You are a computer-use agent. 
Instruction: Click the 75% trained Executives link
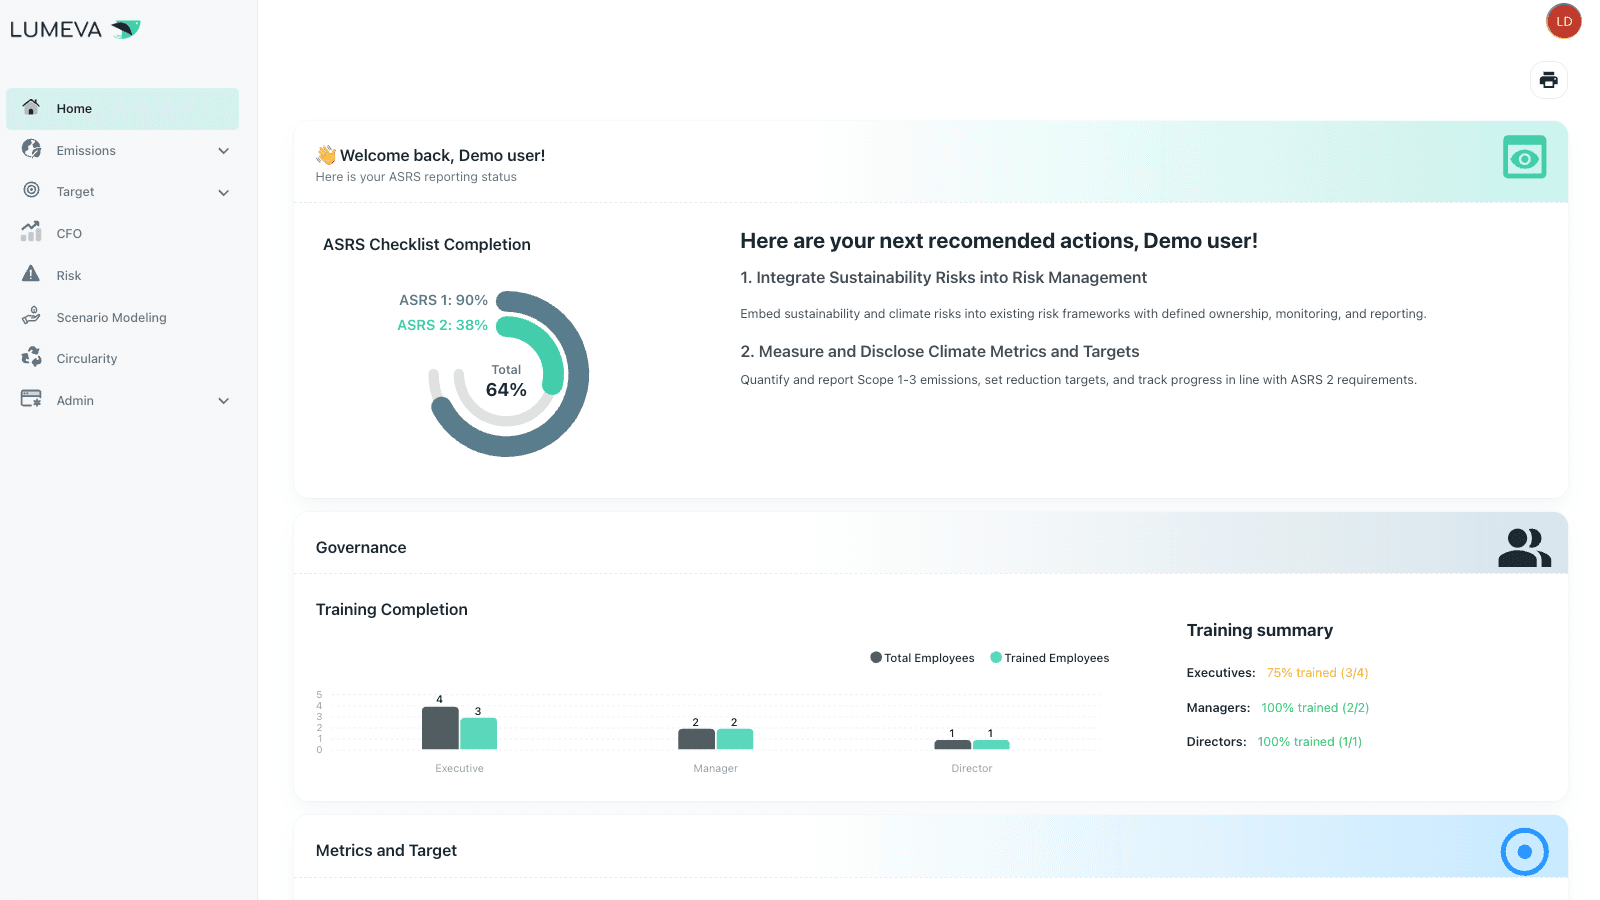coord(1317,672)
